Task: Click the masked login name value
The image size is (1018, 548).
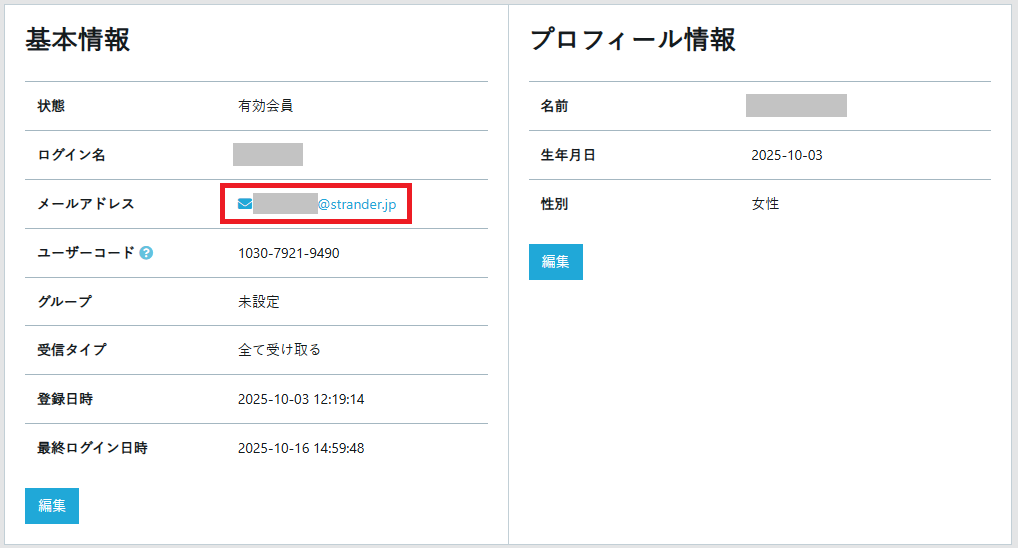Action: [268, 155]
